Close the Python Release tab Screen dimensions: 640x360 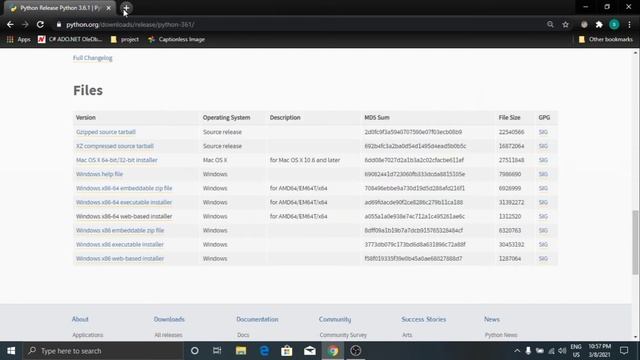[109, 8]
